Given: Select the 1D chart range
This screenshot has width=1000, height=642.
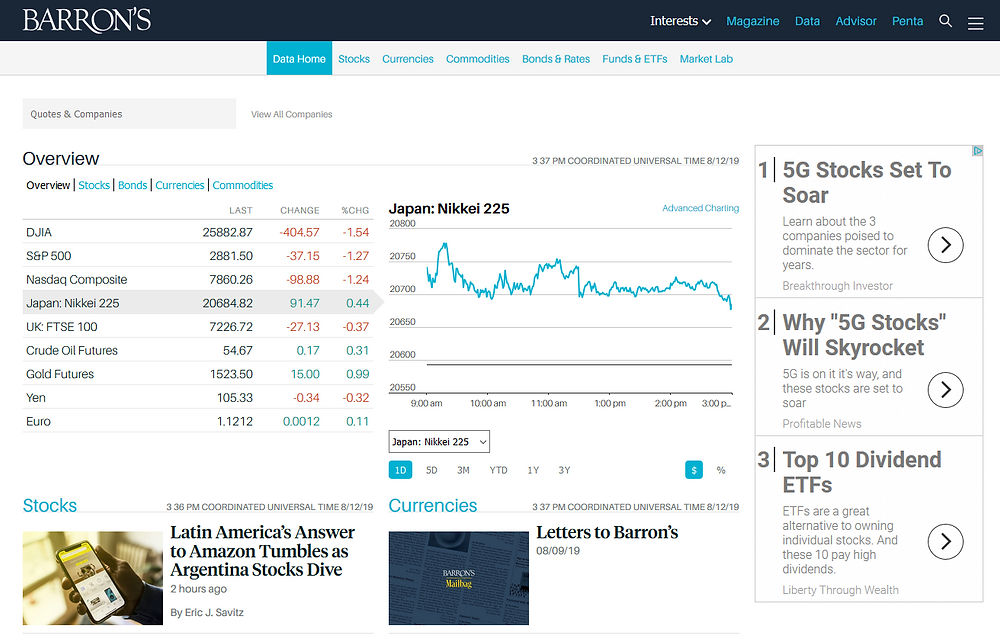Looking at the screenshot, I should click(x=400, y=470).
